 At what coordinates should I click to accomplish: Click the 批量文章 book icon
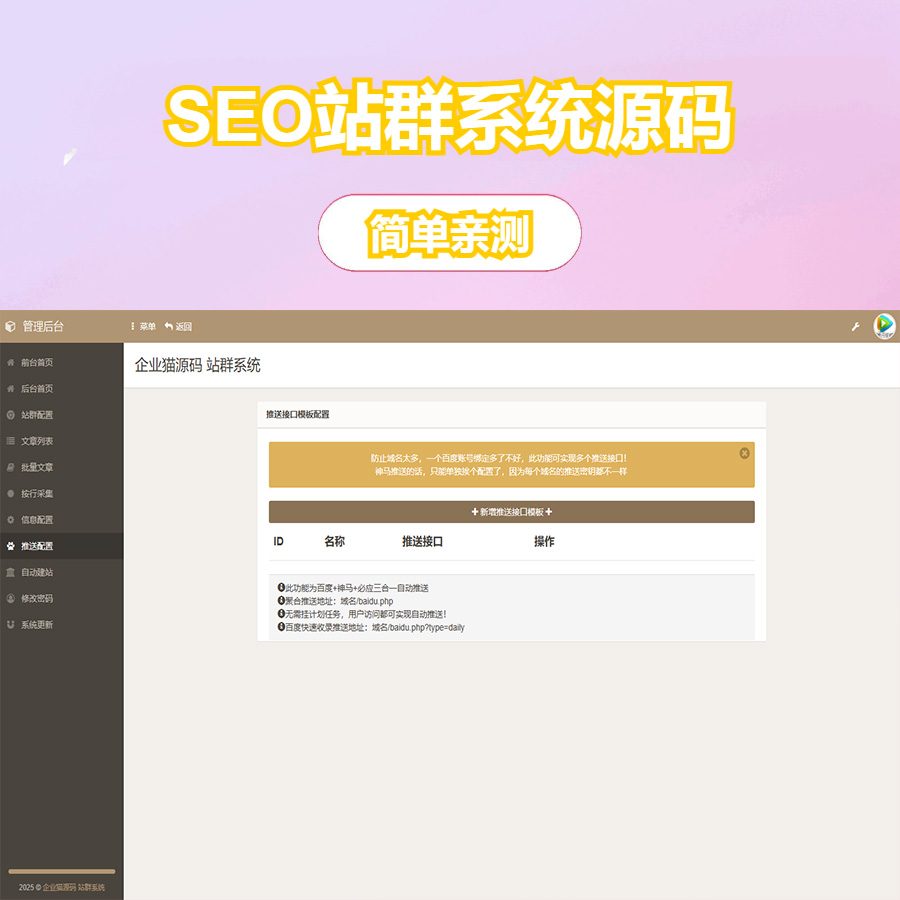11,466
